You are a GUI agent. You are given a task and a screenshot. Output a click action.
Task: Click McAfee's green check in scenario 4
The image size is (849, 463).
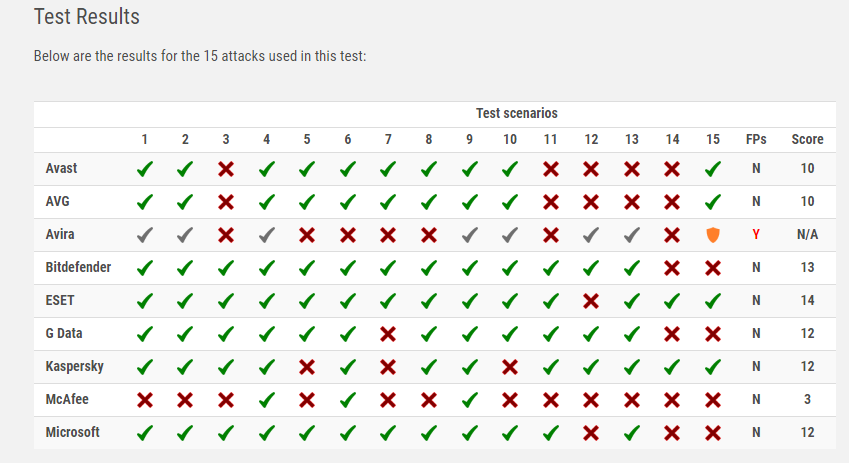pos(266,400)
